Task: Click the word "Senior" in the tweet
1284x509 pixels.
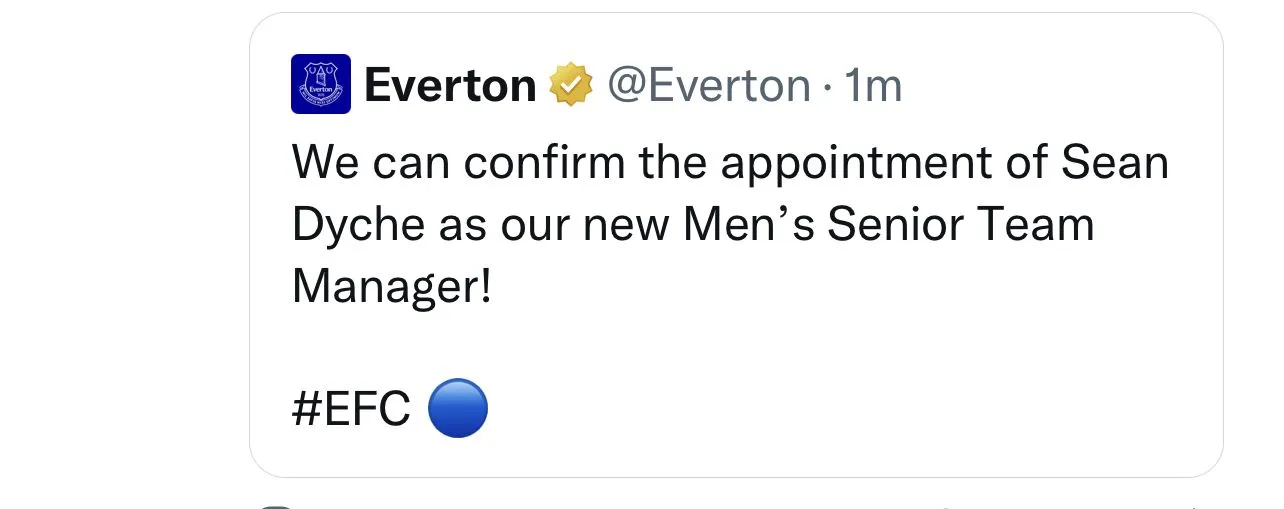Action: coord(890,226)
